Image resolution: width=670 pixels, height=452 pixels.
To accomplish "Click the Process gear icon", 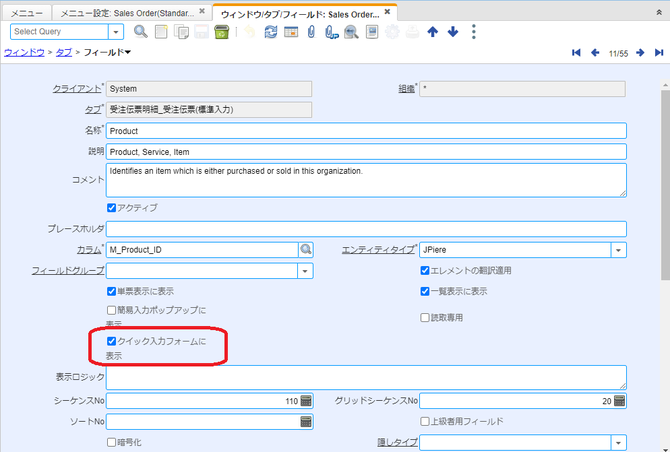I will pyautogui.click(x=392, y=32).
